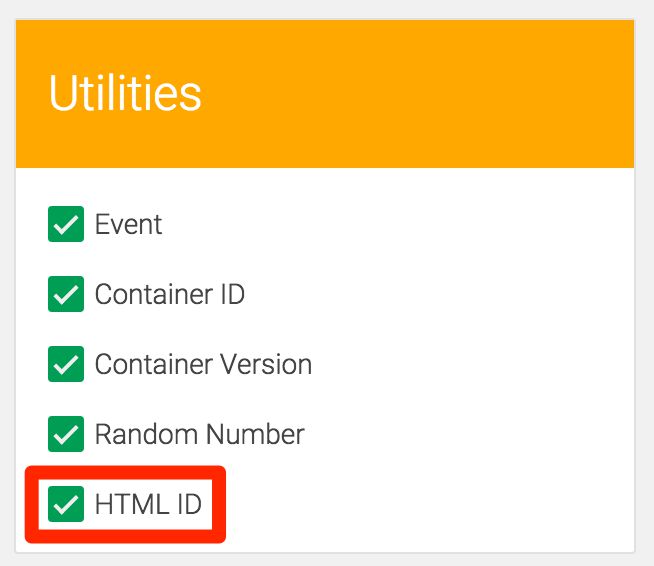Select the Container Version label text

coord(204,365)
